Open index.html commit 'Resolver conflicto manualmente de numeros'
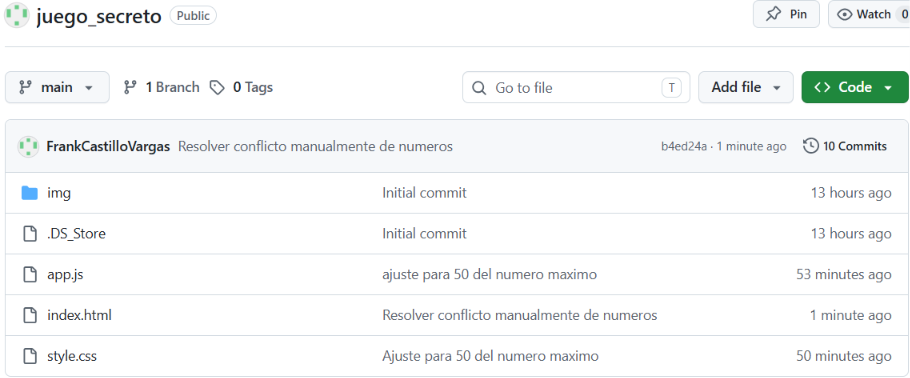The width and height of the screenshot is (910, 378). [519, 315]
